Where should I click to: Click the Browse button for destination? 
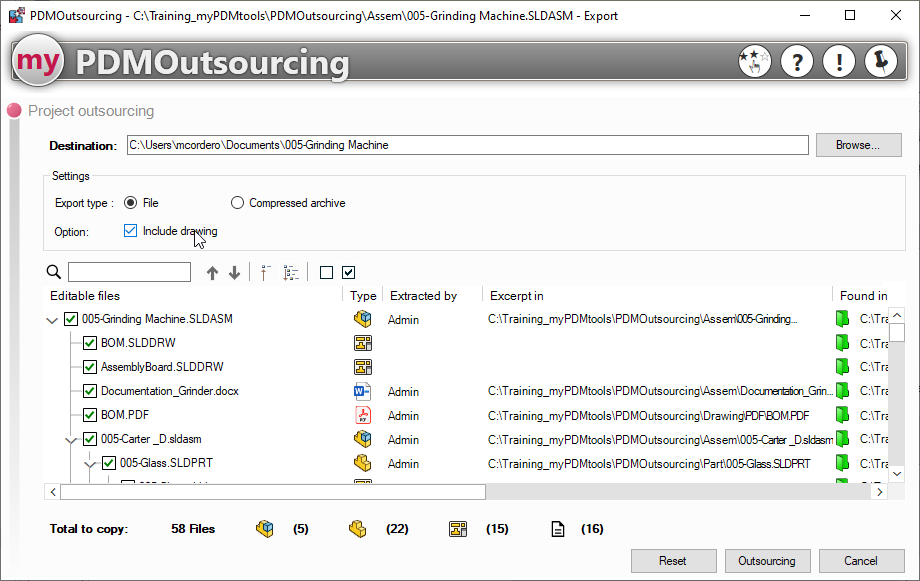pos(858,145)
